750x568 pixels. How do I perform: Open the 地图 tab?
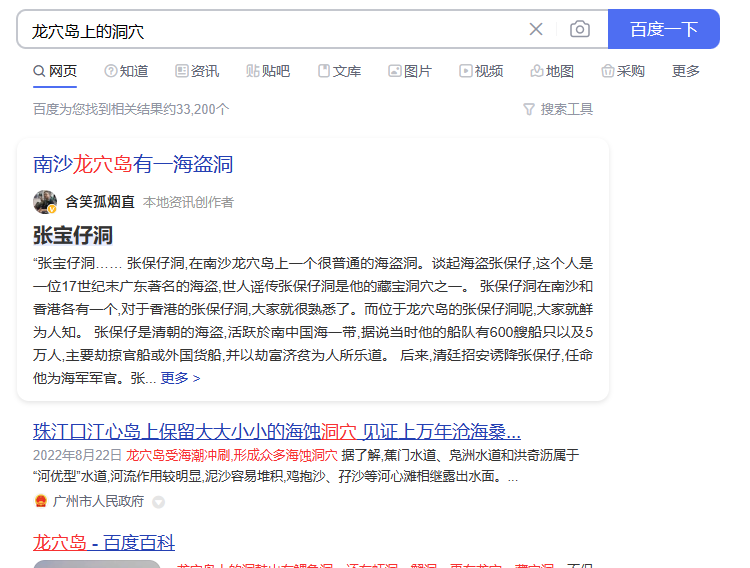(x=552, y=71)
